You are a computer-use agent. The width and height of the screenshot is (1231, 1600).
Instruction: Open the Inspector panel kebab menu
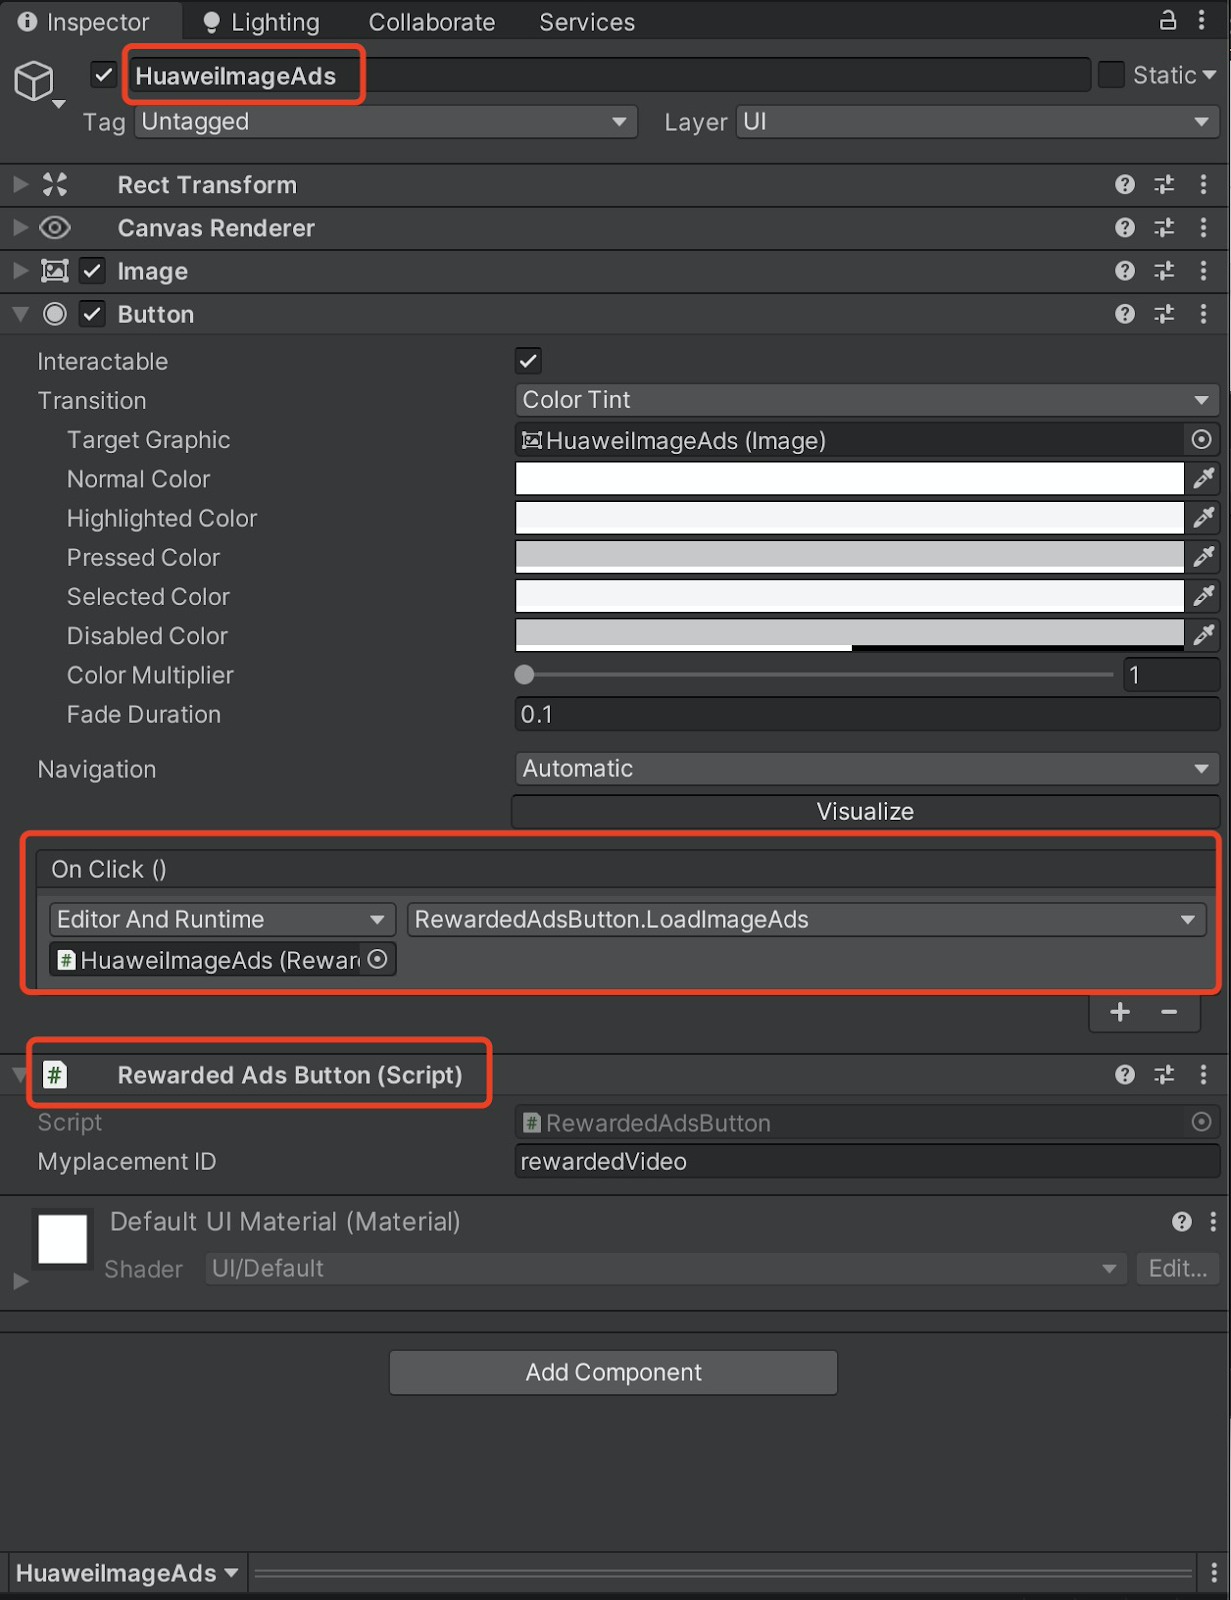pos(1202,19)
